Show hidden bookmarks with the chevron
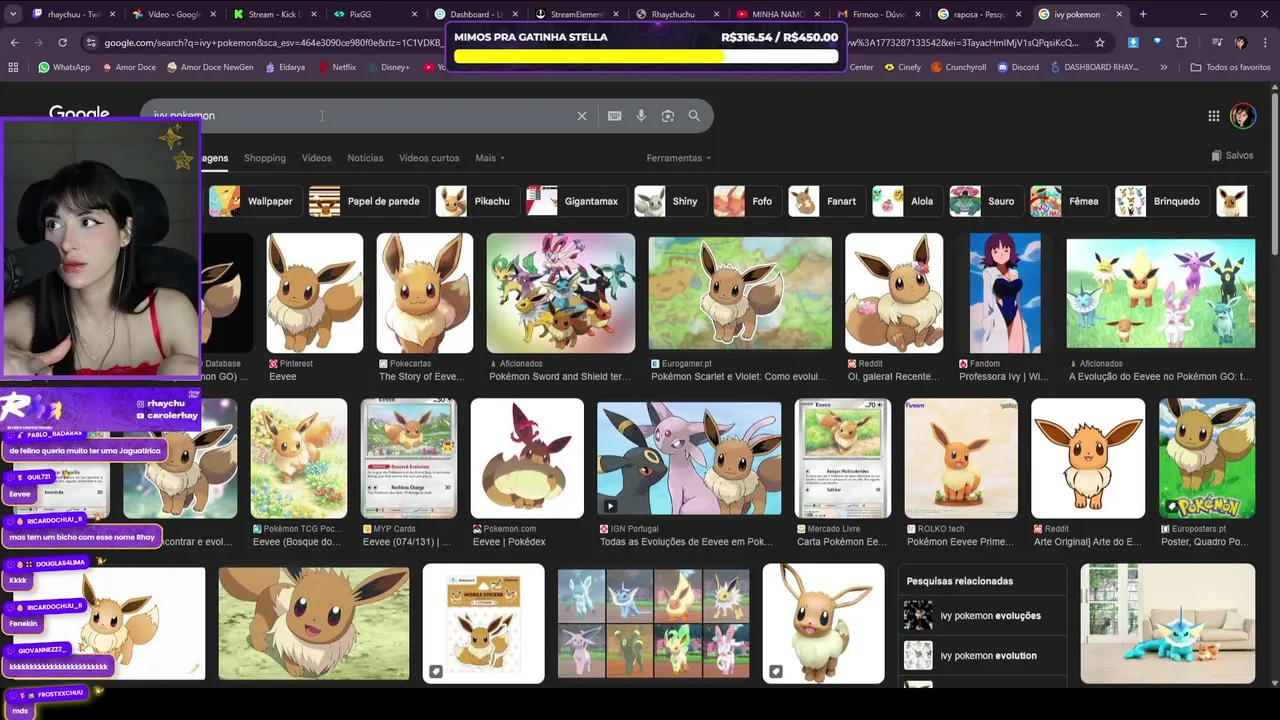The width and height of the screenshot is (1280, 720). tap(1163, 67)
